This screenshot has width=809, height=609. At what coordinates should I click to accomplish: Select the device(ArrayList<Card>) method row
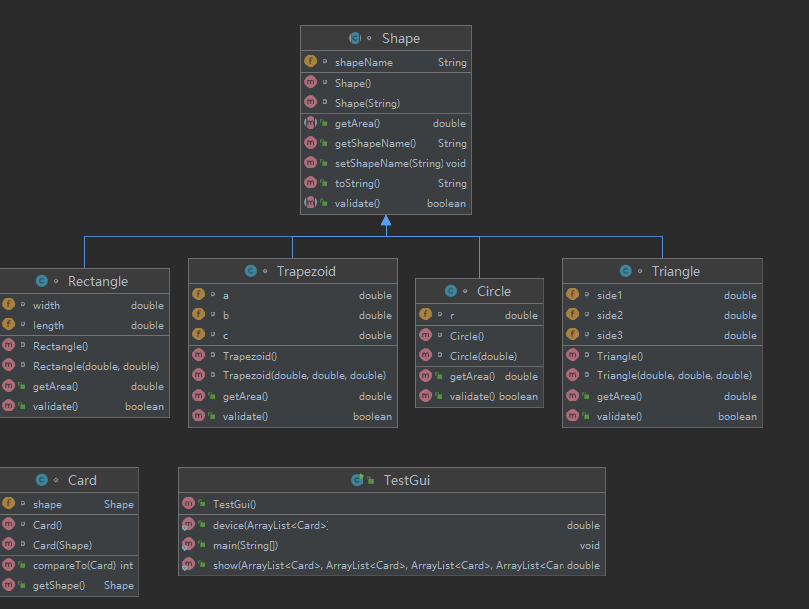[x=392, y=525]
